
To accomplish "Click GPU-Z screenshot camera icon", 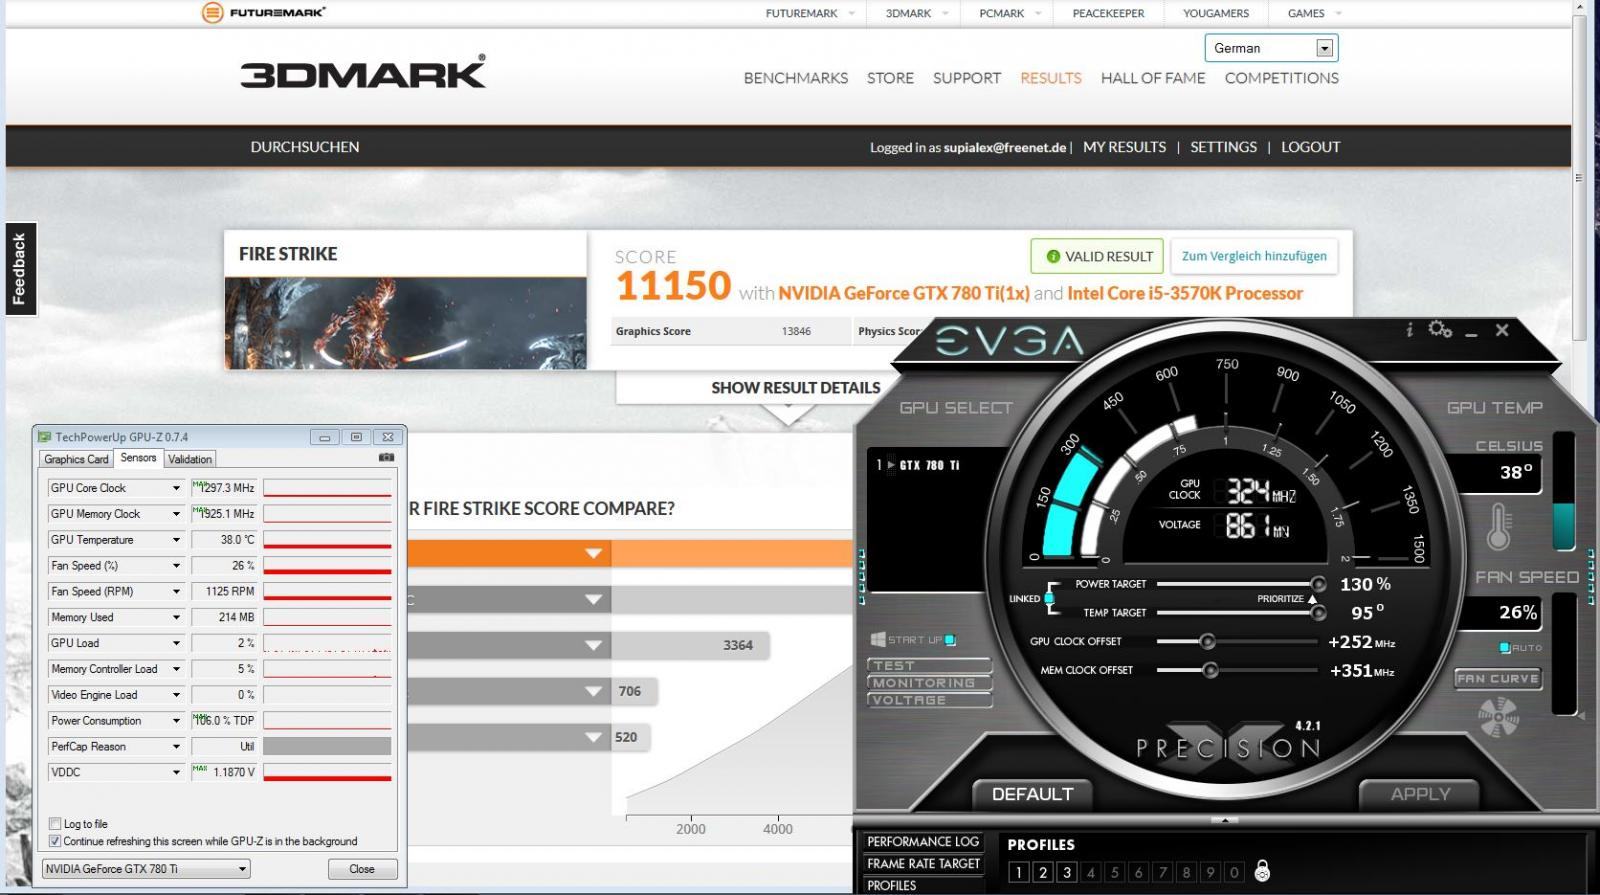I will [386, 458].
